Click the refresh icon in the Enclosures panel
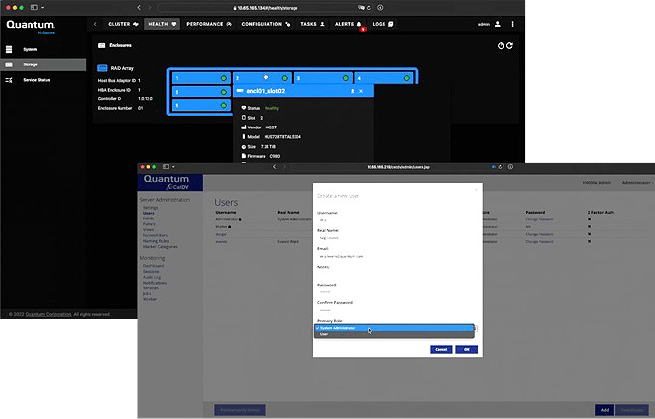655x419 pixels. click(510, 46)
